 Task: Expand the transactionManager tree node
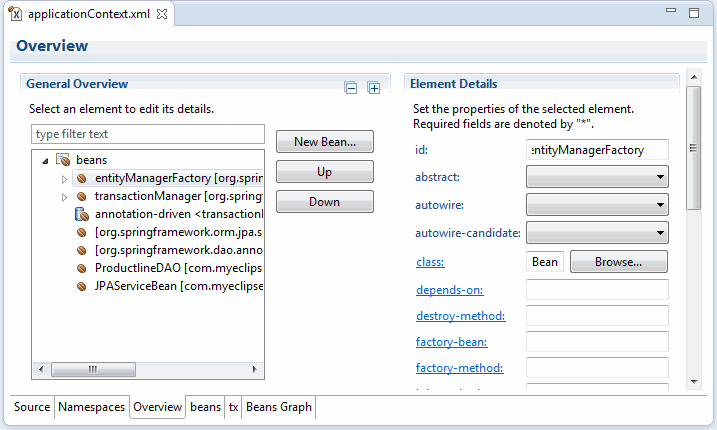click(65, 197)
